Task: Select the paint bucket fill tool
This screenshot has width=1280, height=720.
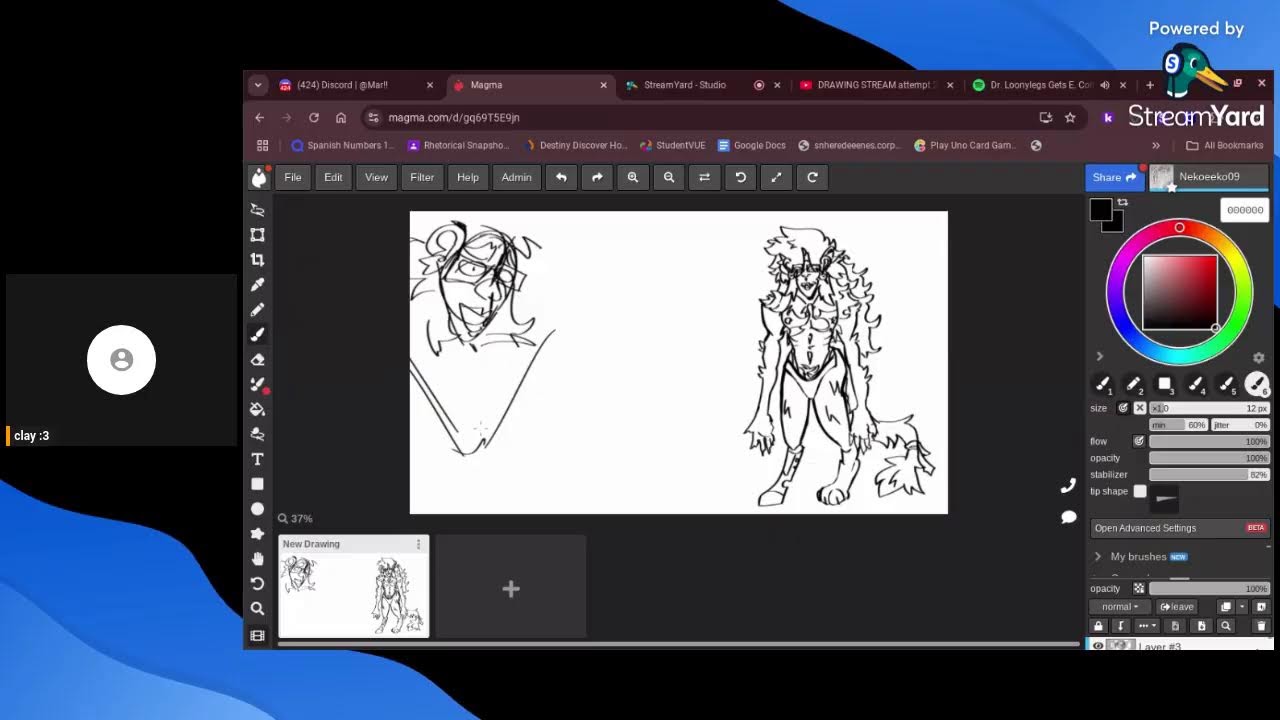Action: 257,409
